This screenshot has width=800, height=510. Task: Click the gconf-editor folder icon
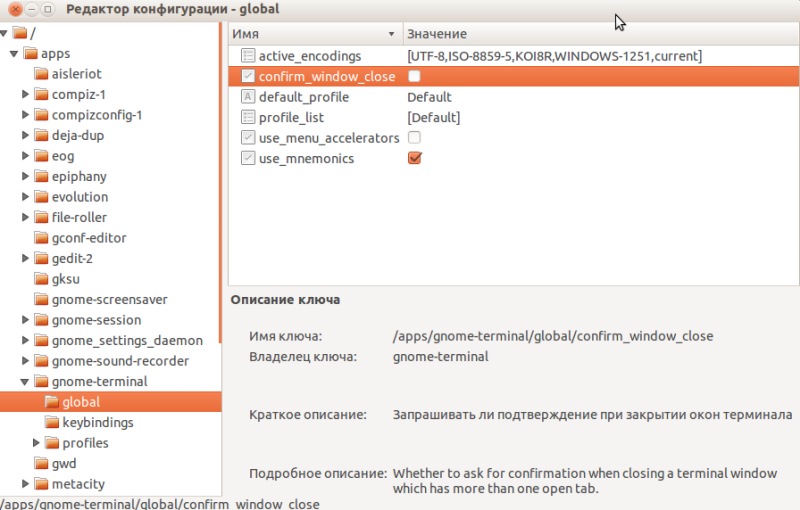click(41, 238)
